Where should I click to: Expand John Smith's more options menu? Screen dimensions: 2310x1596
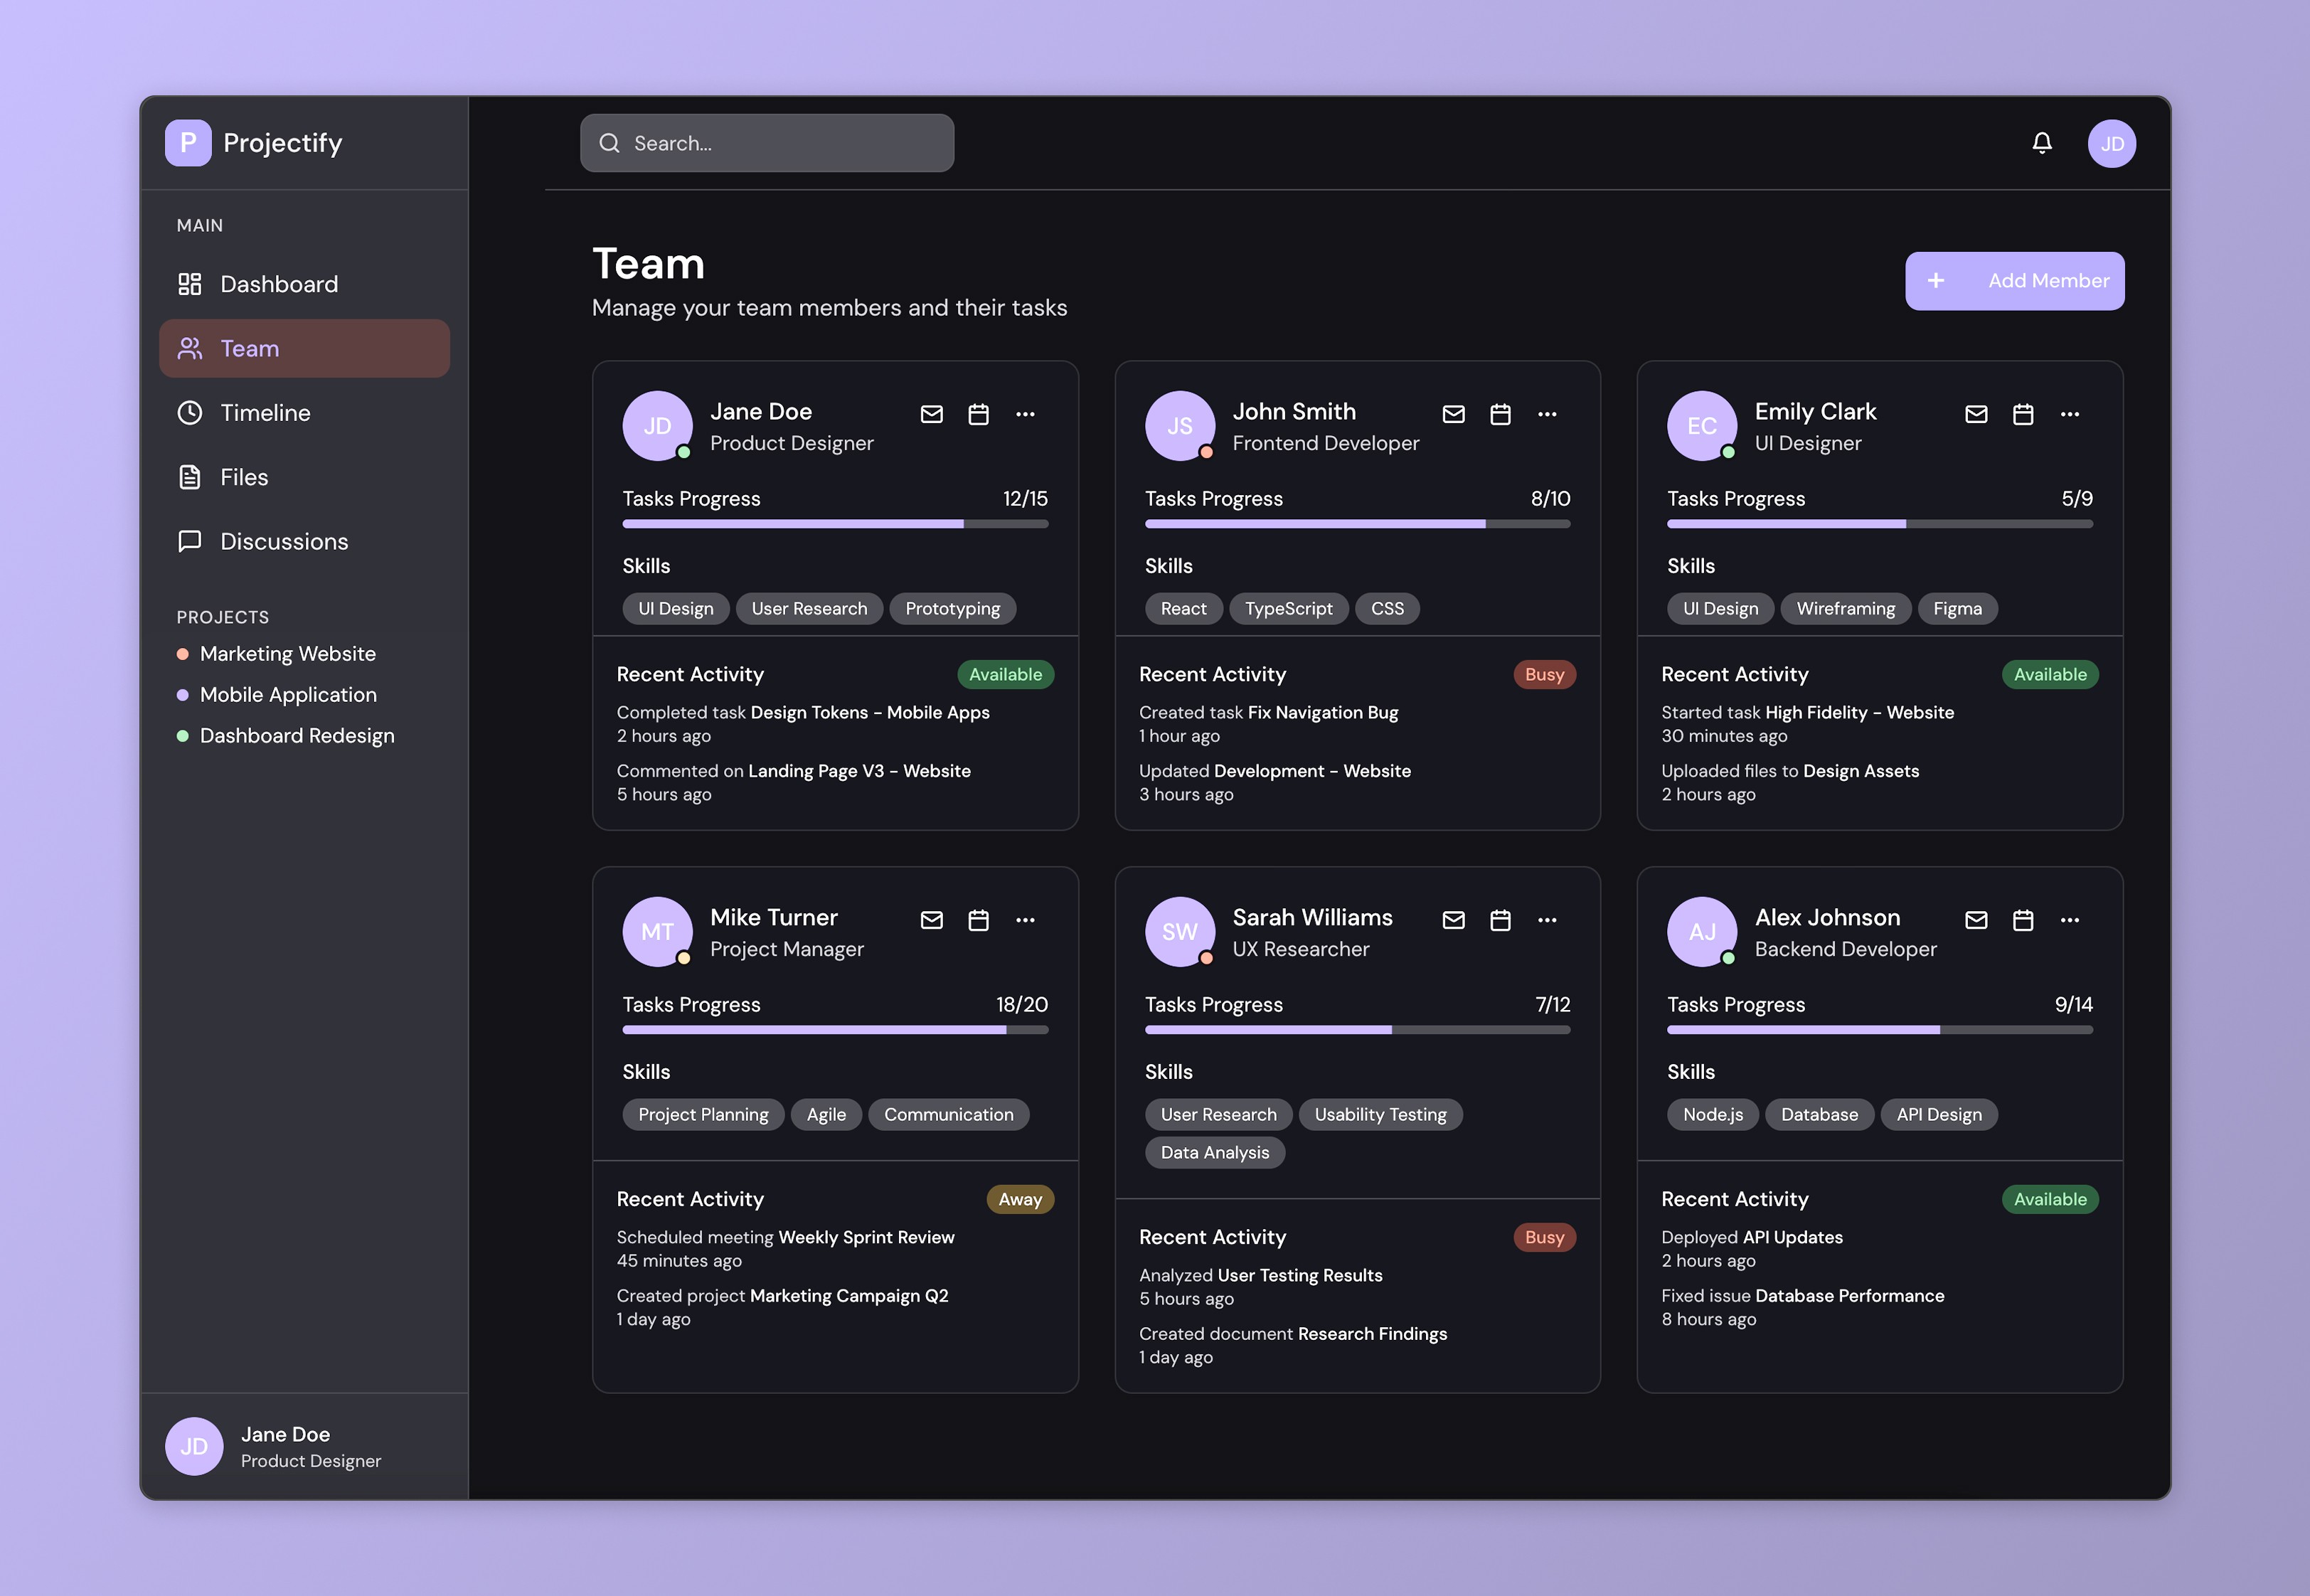pos(1547,414)
